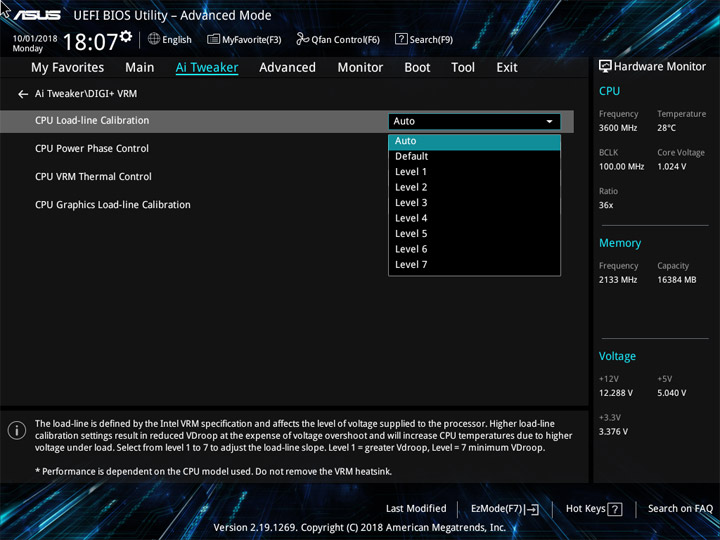Collapse the CPU Load-line Calibration dropdown arrow
Screen dimensions: 720x540
549,122
